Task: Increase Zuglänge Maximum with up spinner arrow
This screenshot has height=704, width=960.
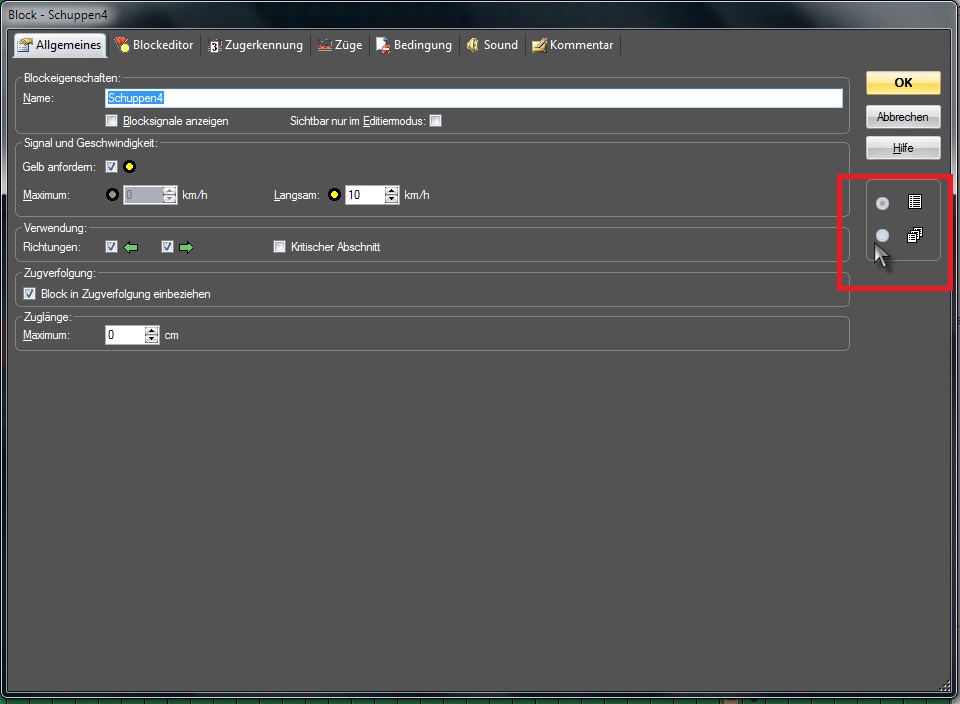Action: point(152,331)
